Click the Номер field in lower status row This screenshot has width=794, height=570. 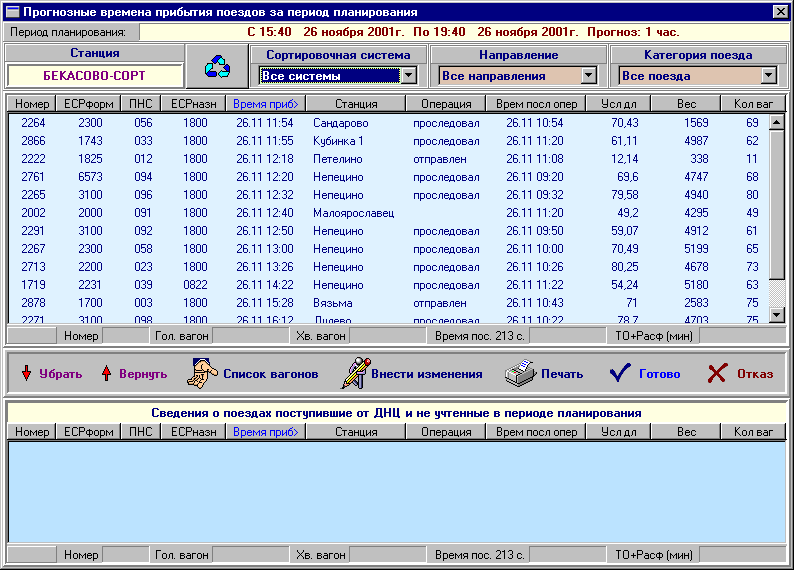coord(126,555)
